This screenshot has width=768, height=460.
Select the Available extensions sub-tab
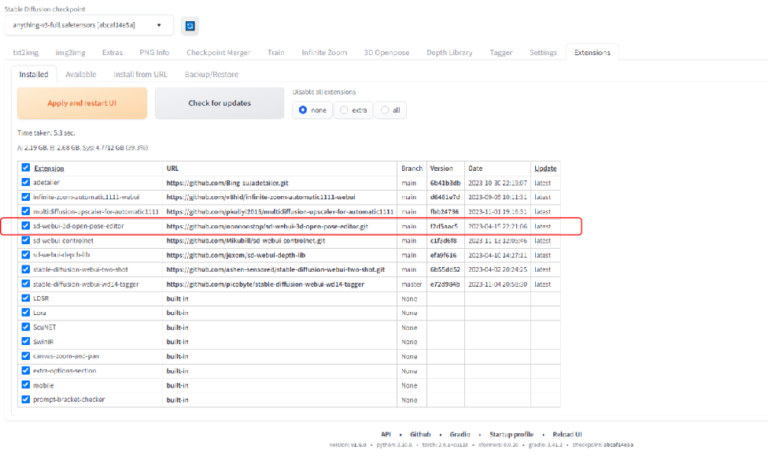tap(81, 74)
